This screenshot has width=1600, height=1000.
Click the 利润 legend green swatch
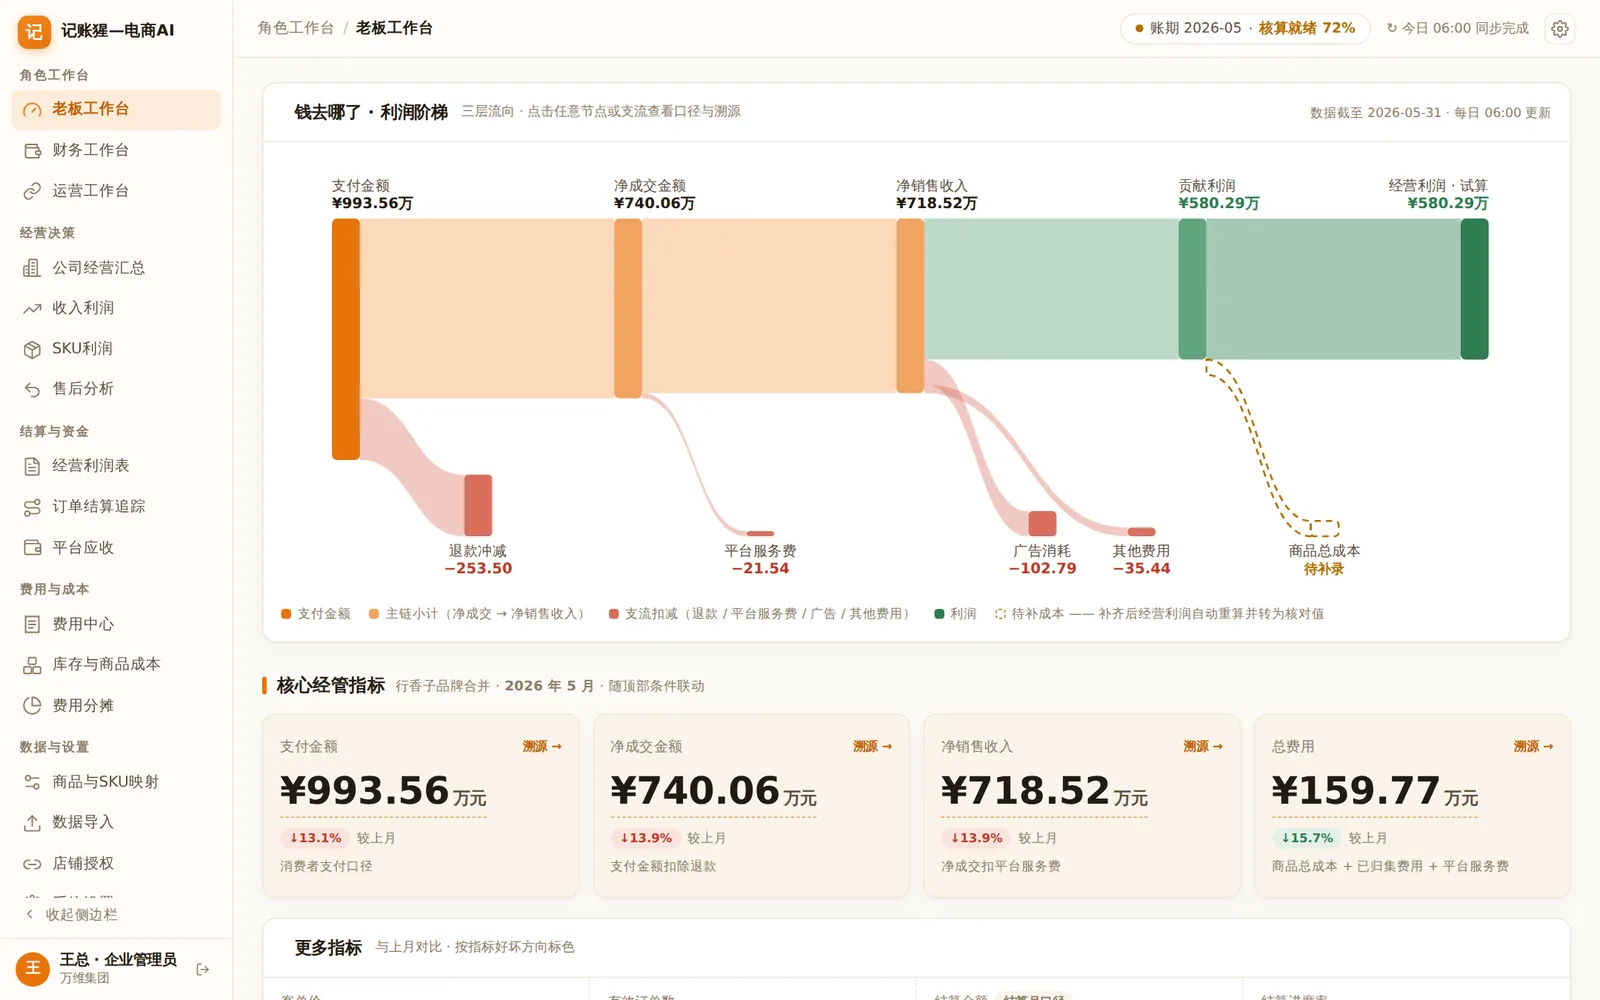(x=939, y=614)
